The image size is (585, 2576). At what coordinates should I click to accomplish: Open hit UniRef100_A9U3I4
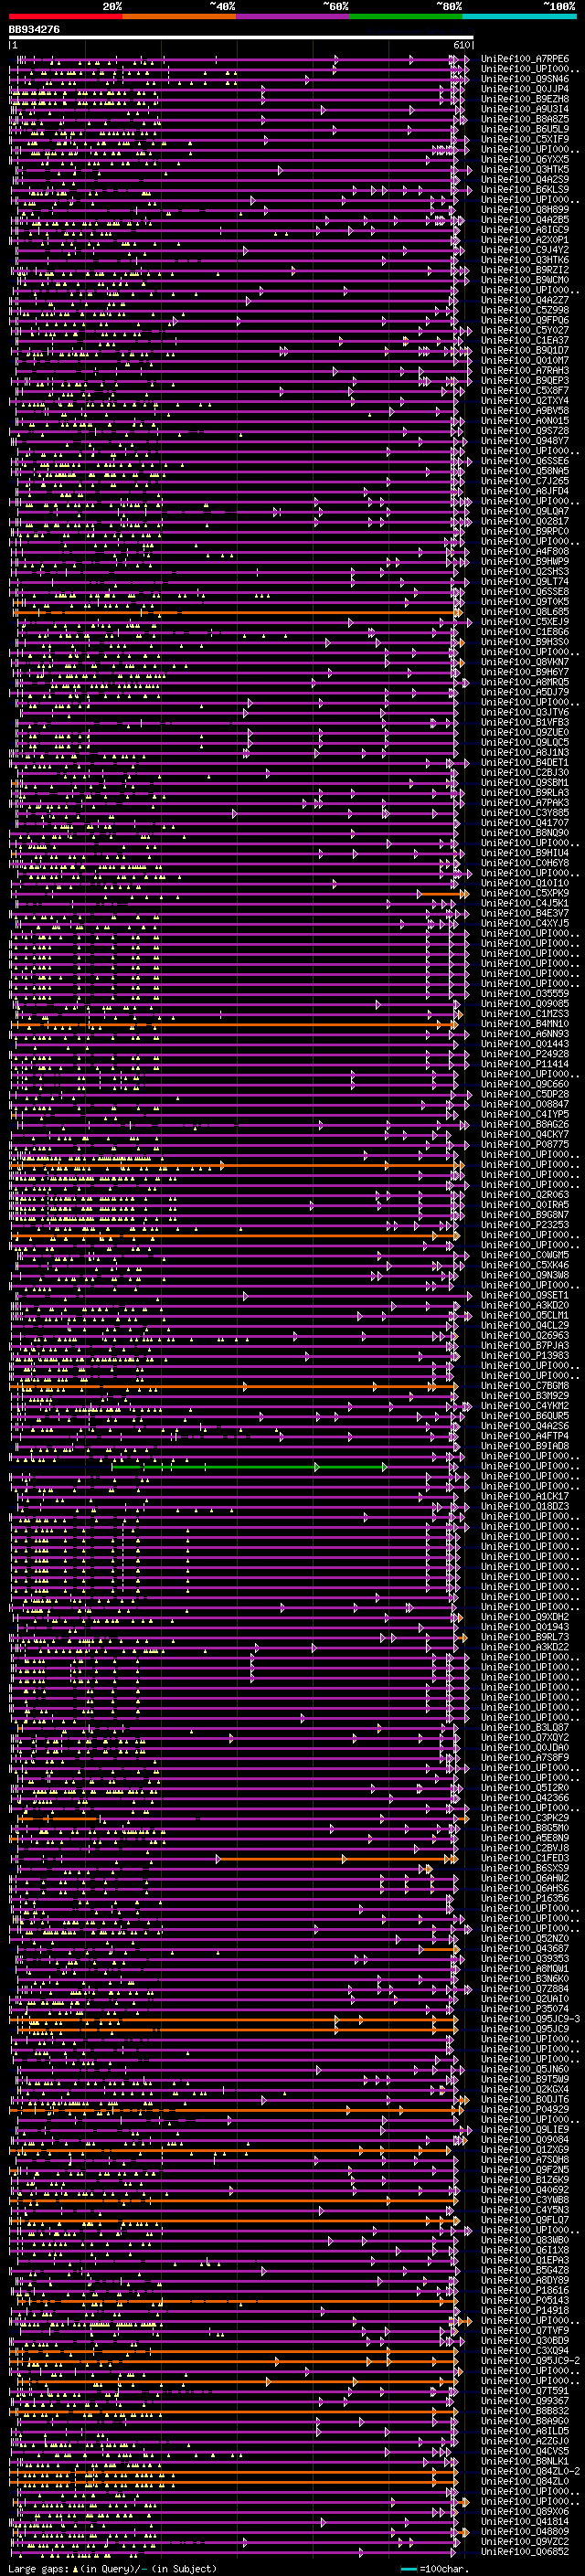pyautogui.click(x=525, y=109)
